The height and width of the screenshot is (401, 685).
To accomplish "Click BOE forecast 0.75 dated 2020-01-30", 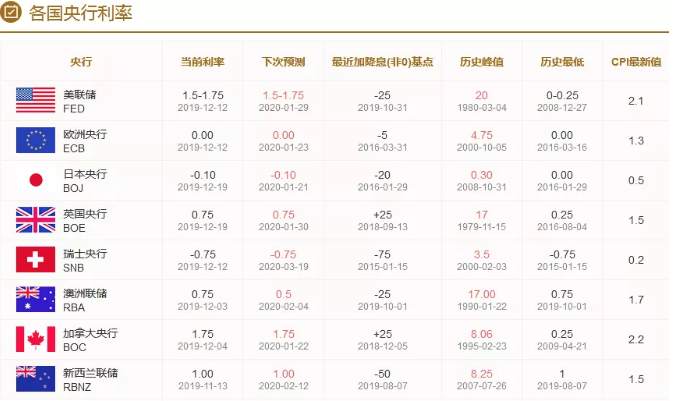I will pos(283,220).
